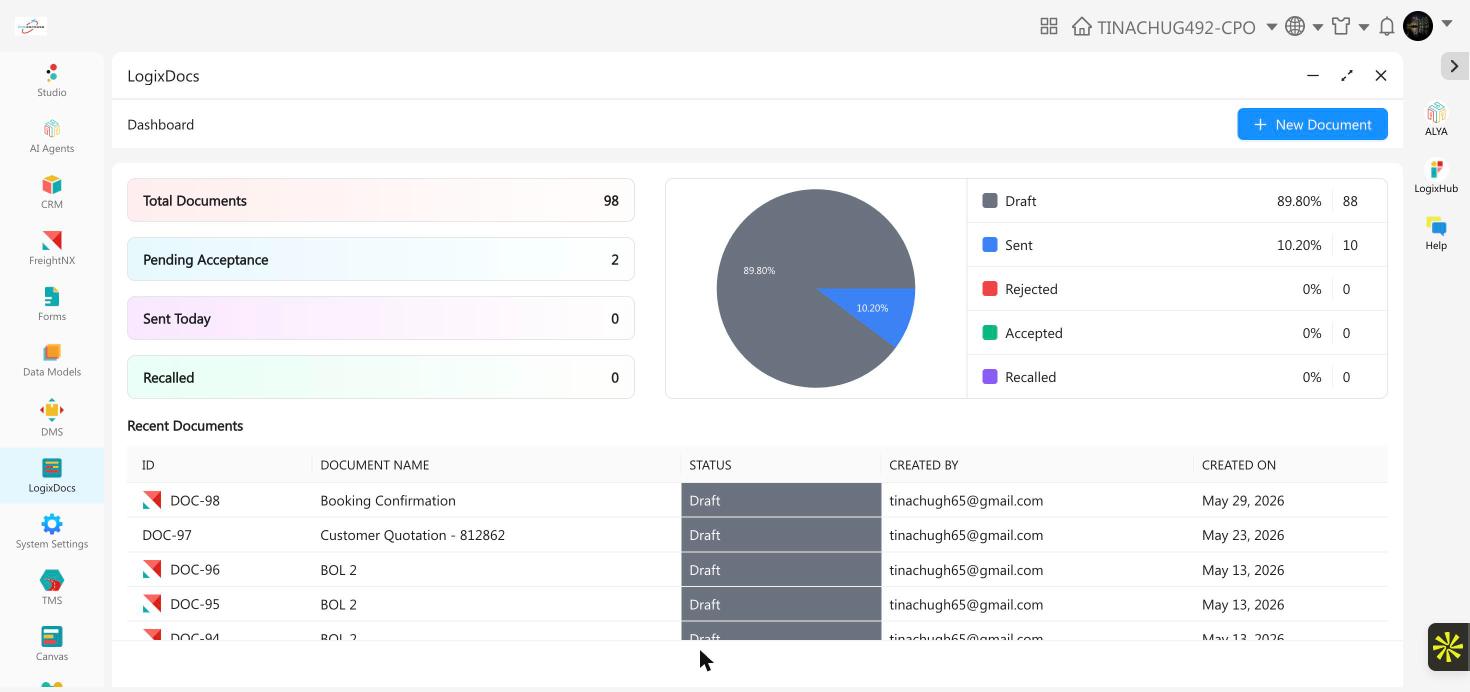Open the Pending Acceptance card
1470x692 pixels.
pos(381,259)
